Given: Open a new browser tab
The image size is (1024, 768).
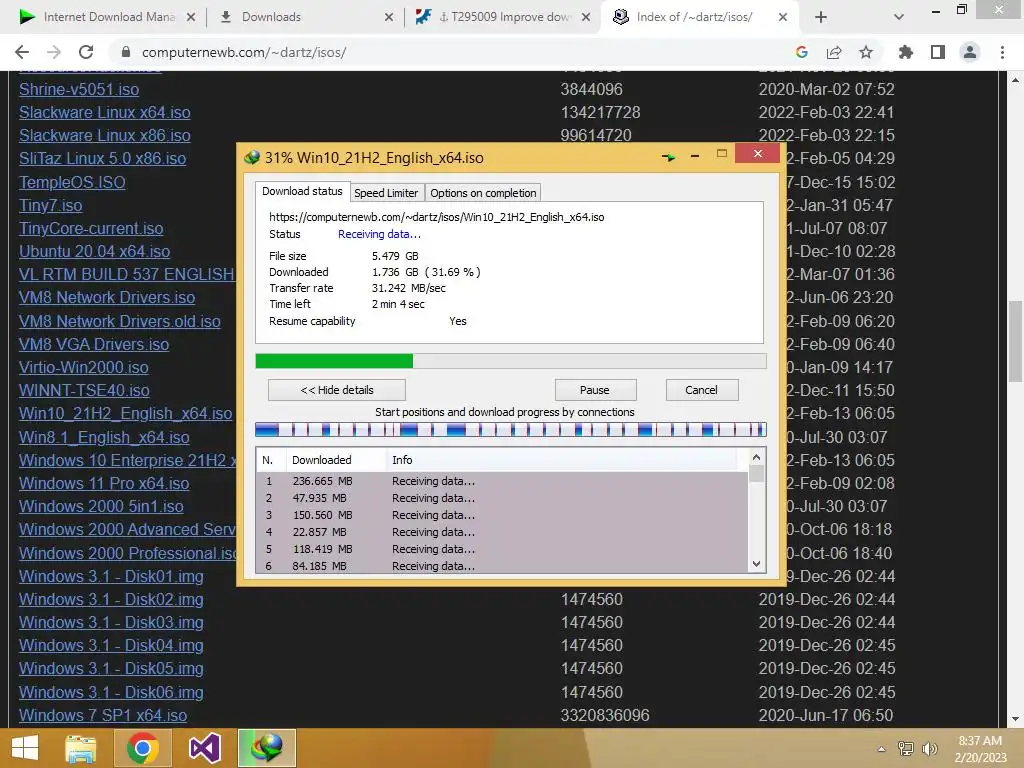Looking at the screenshot, I should pos(821,17).
